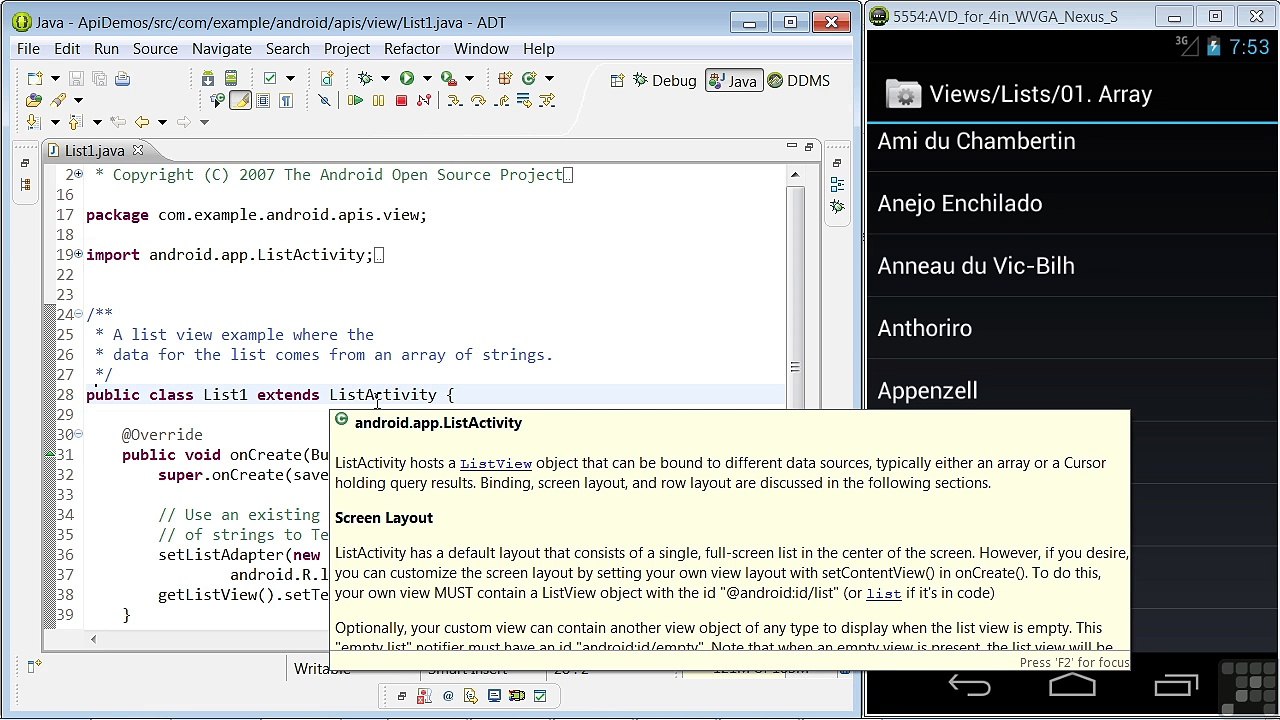Screen dimensions: 1280x720
Task: Click the Resume debug icon
Action: point(355,101)
